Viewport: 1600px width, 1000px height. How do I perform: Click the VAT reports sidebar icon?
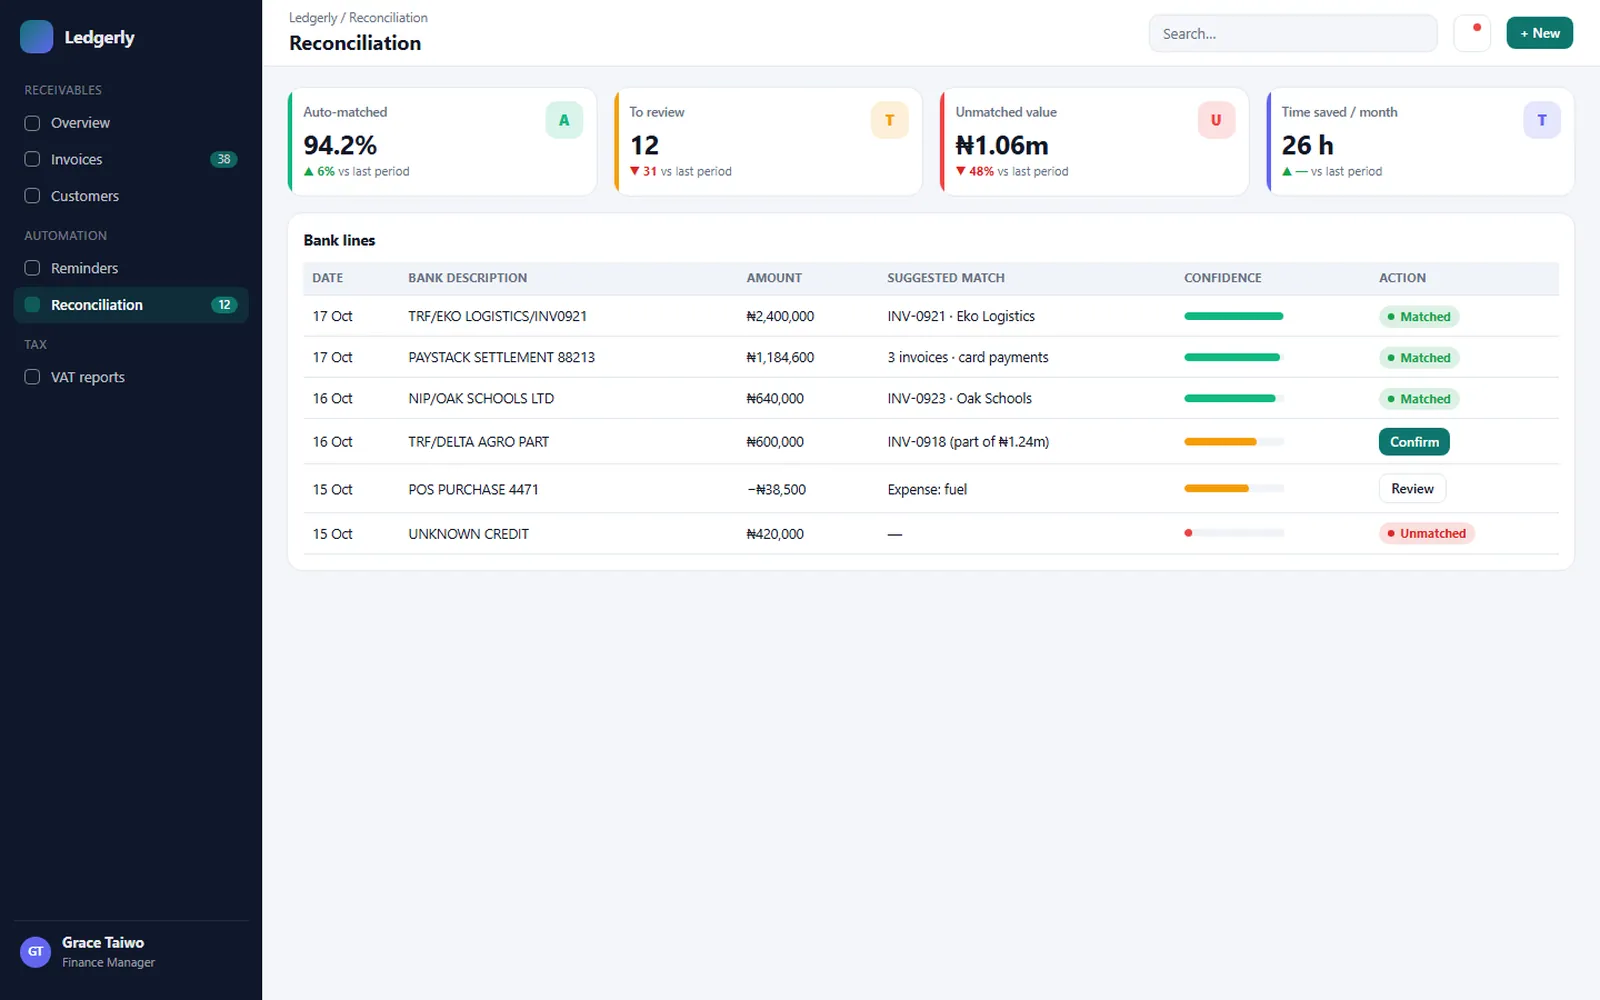pyautogui.click(x=32, y=377)
